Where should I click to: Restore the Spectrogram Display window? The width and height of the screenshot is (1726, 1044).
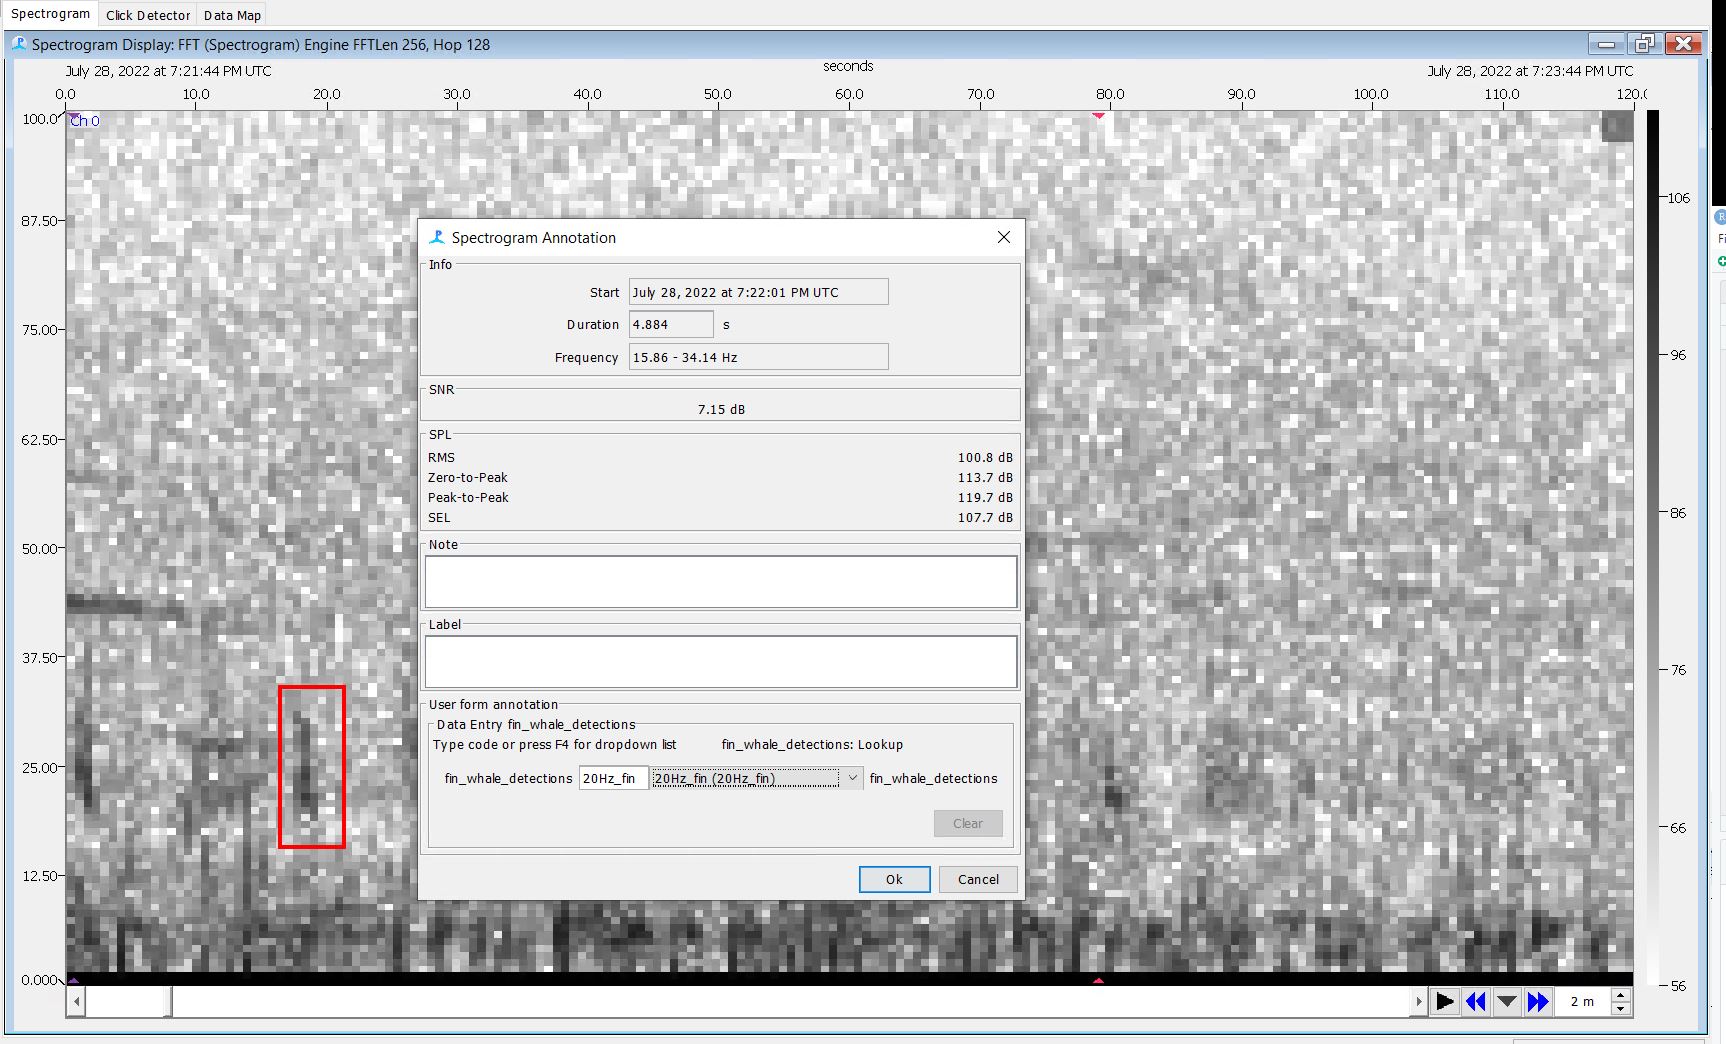pyautogui.click(x=1644, y=44)
